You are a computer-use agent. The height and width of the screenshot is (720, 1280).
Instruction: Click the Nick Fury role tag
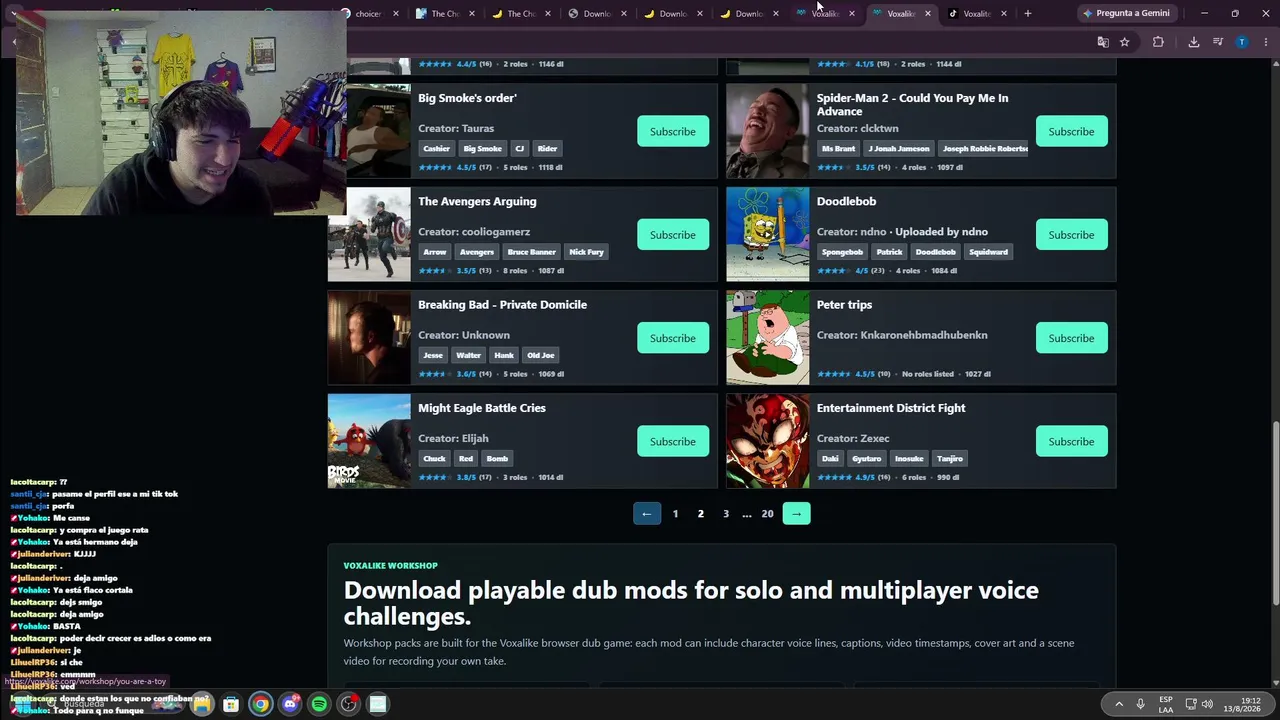[x=586, y=252]
